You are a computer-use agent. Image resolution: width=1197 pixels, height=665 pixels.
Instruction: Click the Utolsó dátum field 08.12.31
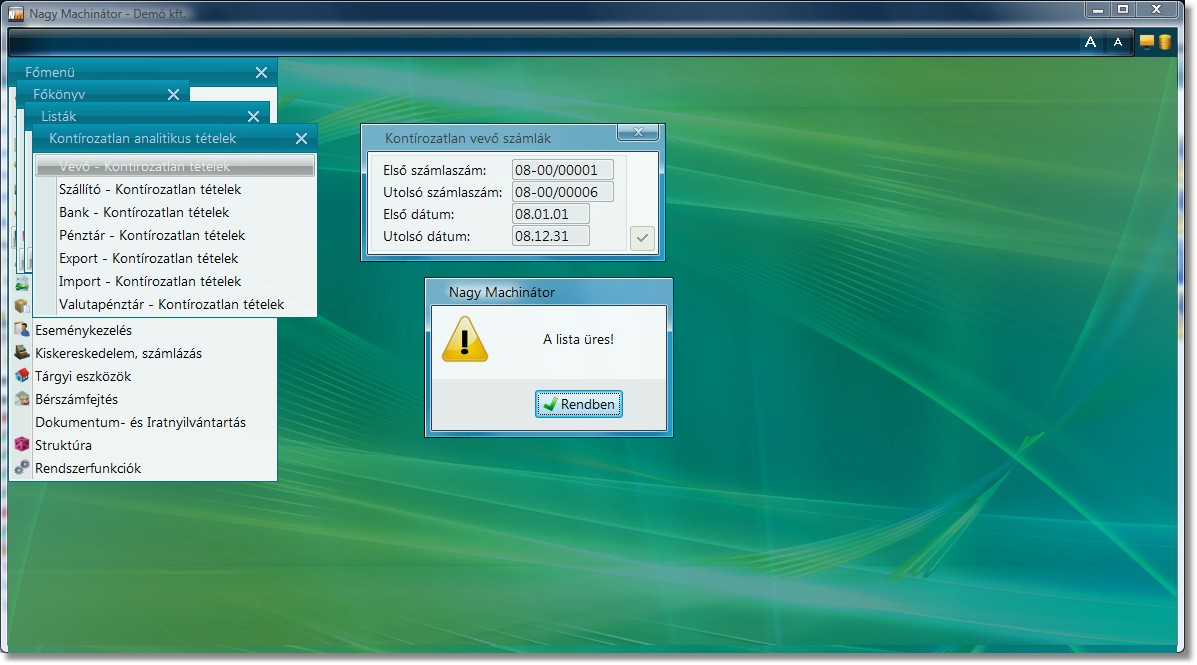pyautogui.click(x=550, y=236)
